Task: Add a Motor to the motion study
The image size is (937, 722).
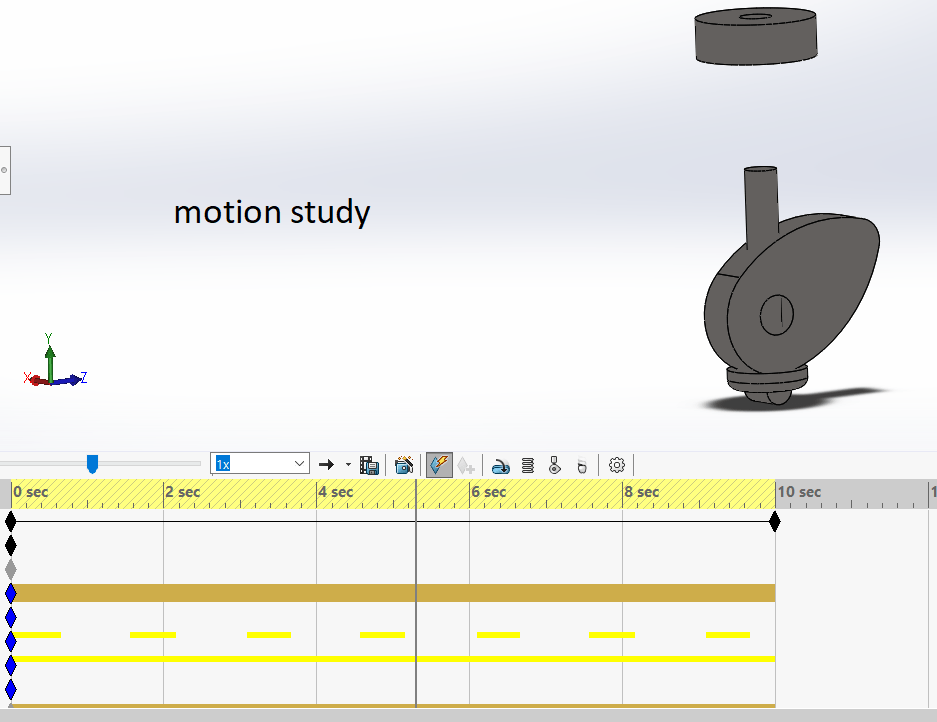Action: pos(502,464)
